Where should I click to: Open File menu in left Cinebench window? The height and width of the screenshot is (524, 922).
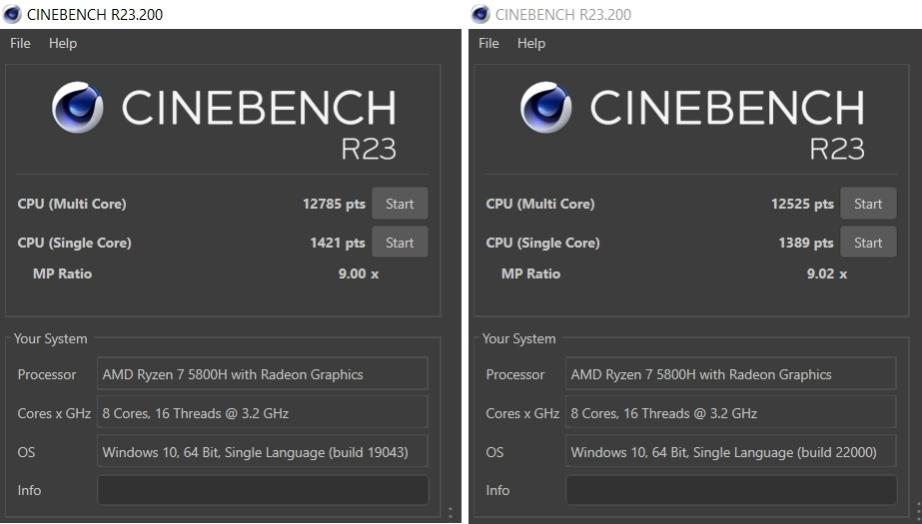pyautogui.click(x=20, y=44)
